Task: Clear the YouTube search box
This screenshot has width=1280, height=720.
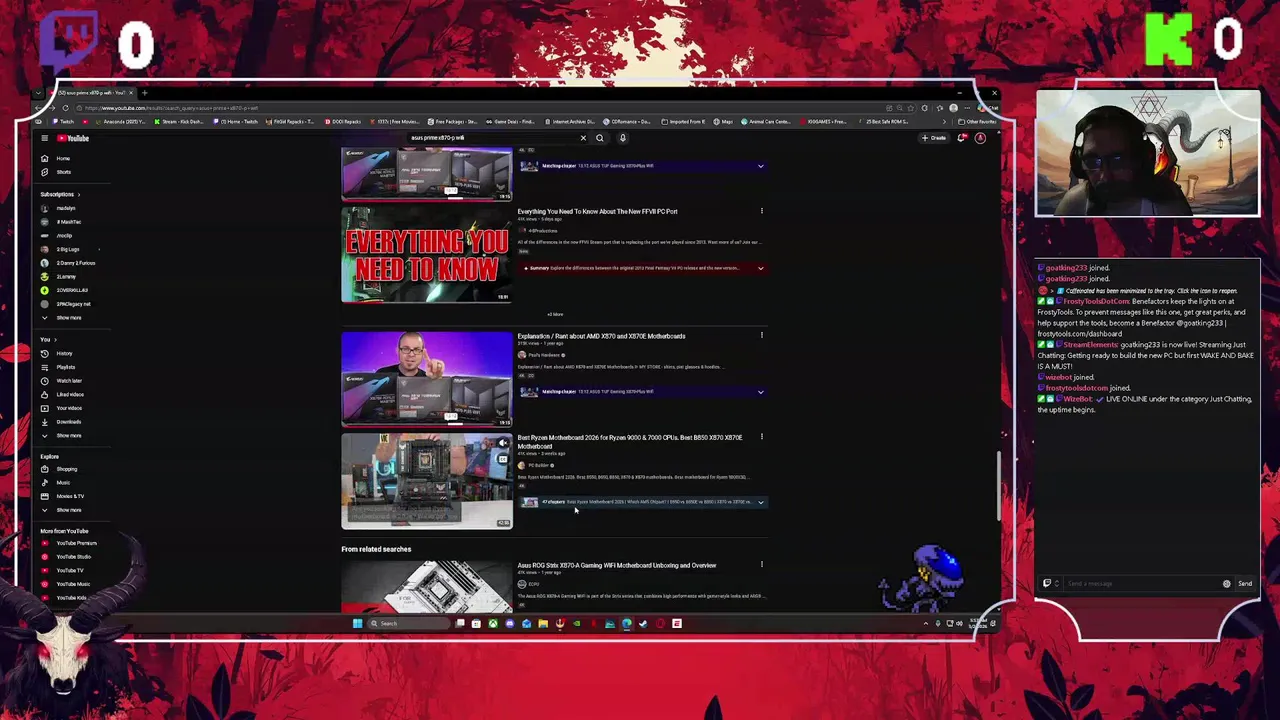Action: pyautogui.click(x=583, y=138)
